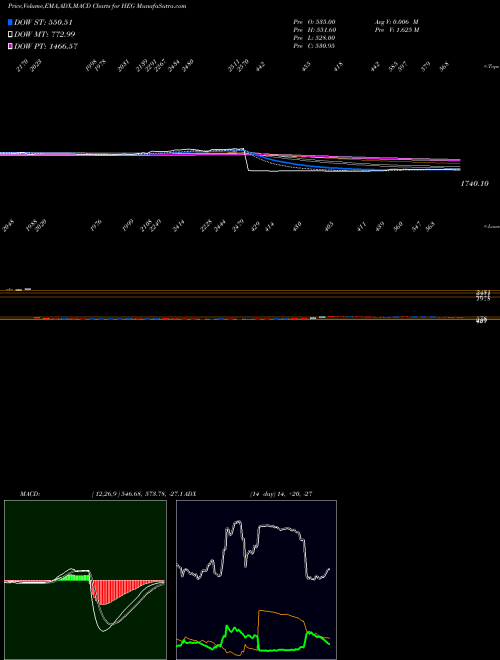Click the 'Pre L: 528.00' value
Image resolution: width=500 pixels, height=660 pixels.
(314, 38)
